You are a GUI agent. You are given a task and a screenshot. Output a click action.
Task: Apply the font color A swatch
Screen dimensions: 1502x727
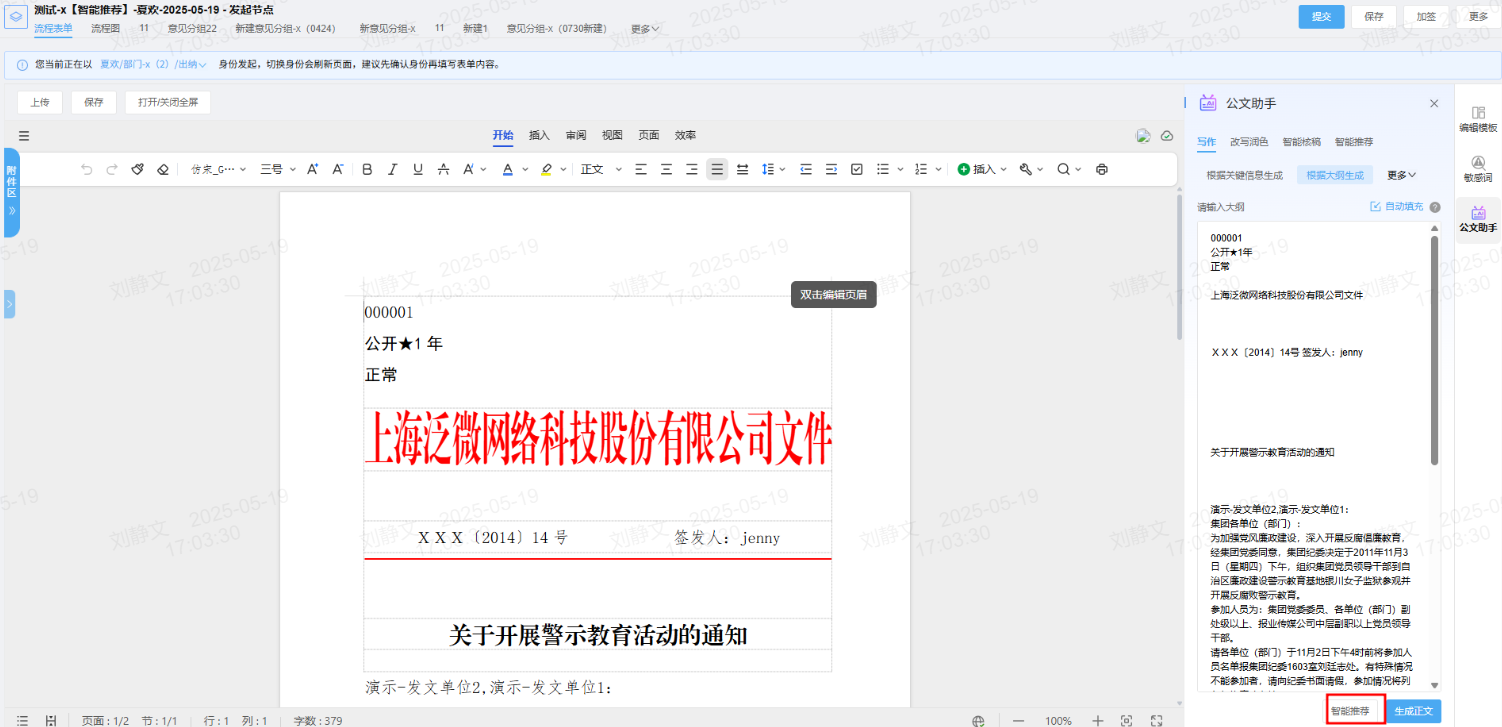coord(508,169)
